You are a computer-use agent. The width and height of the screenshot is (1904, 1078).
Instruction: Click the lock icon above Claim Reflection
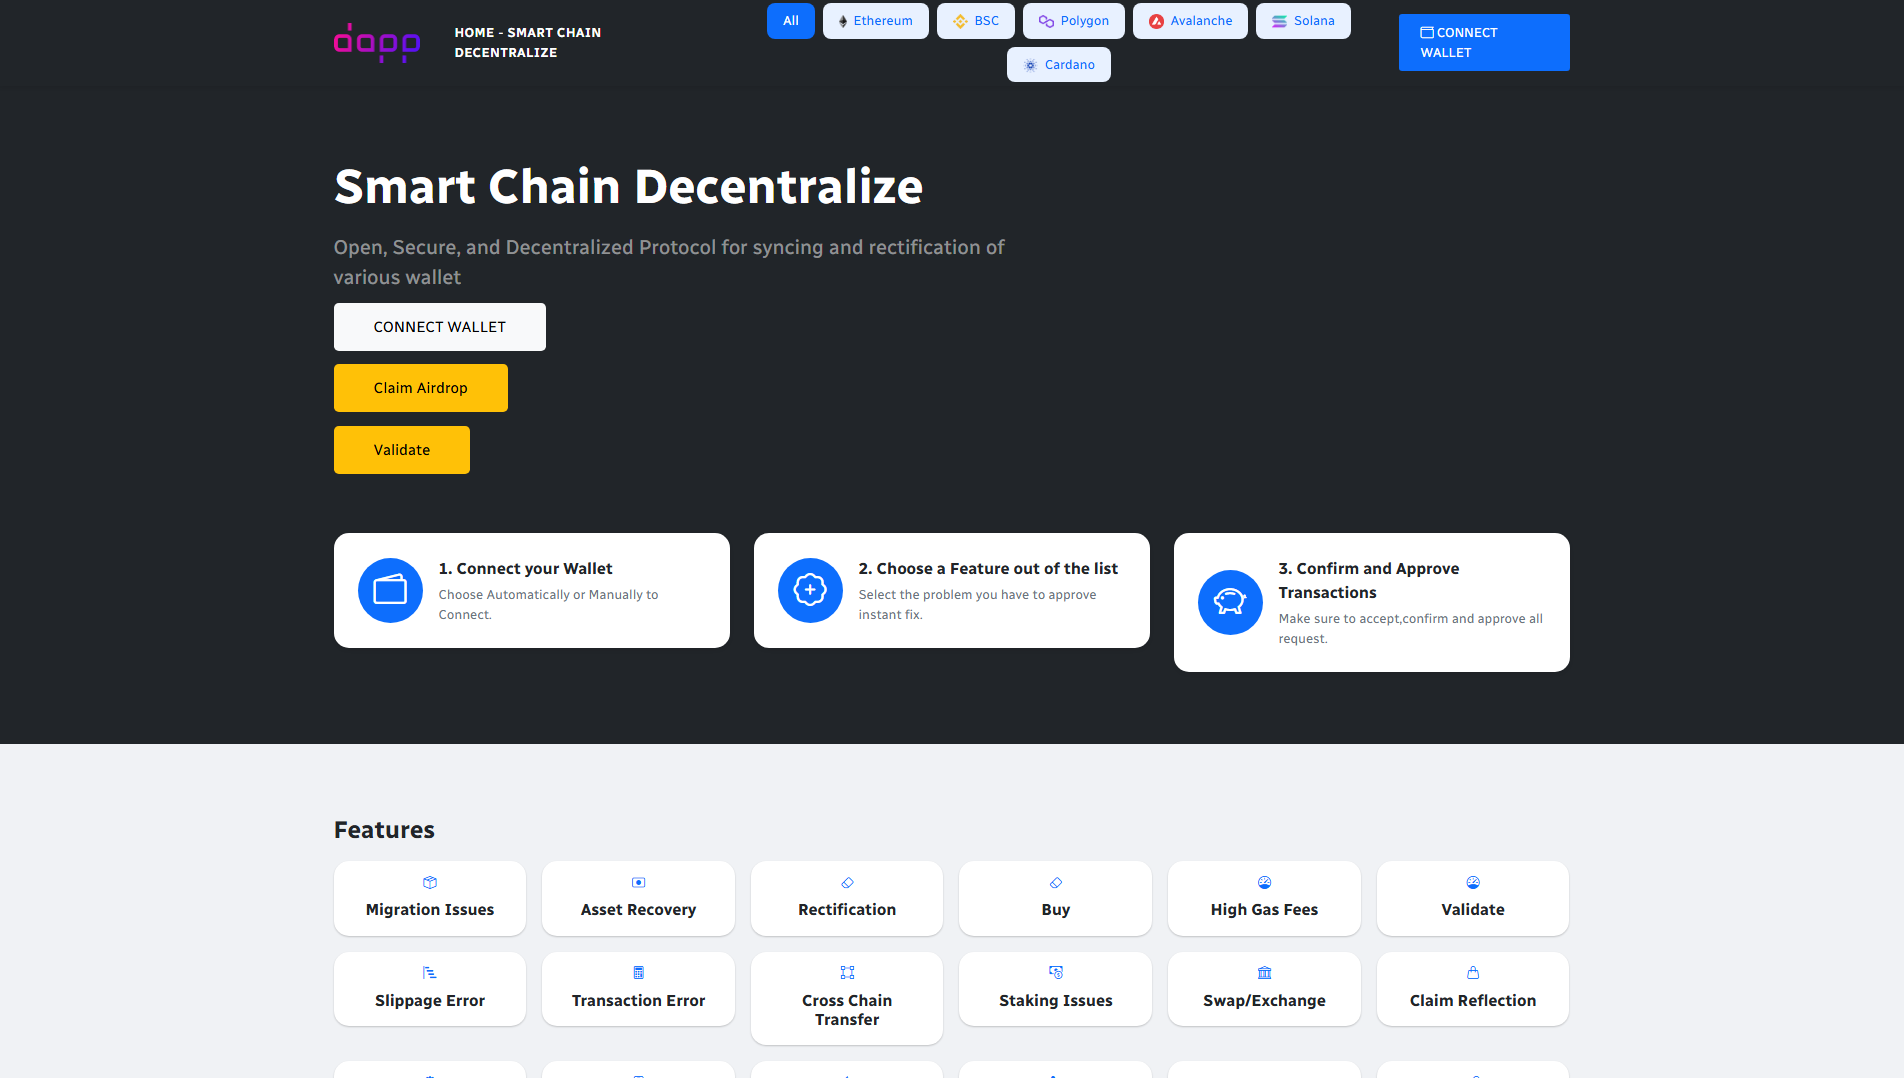[x=1473, y=972]
